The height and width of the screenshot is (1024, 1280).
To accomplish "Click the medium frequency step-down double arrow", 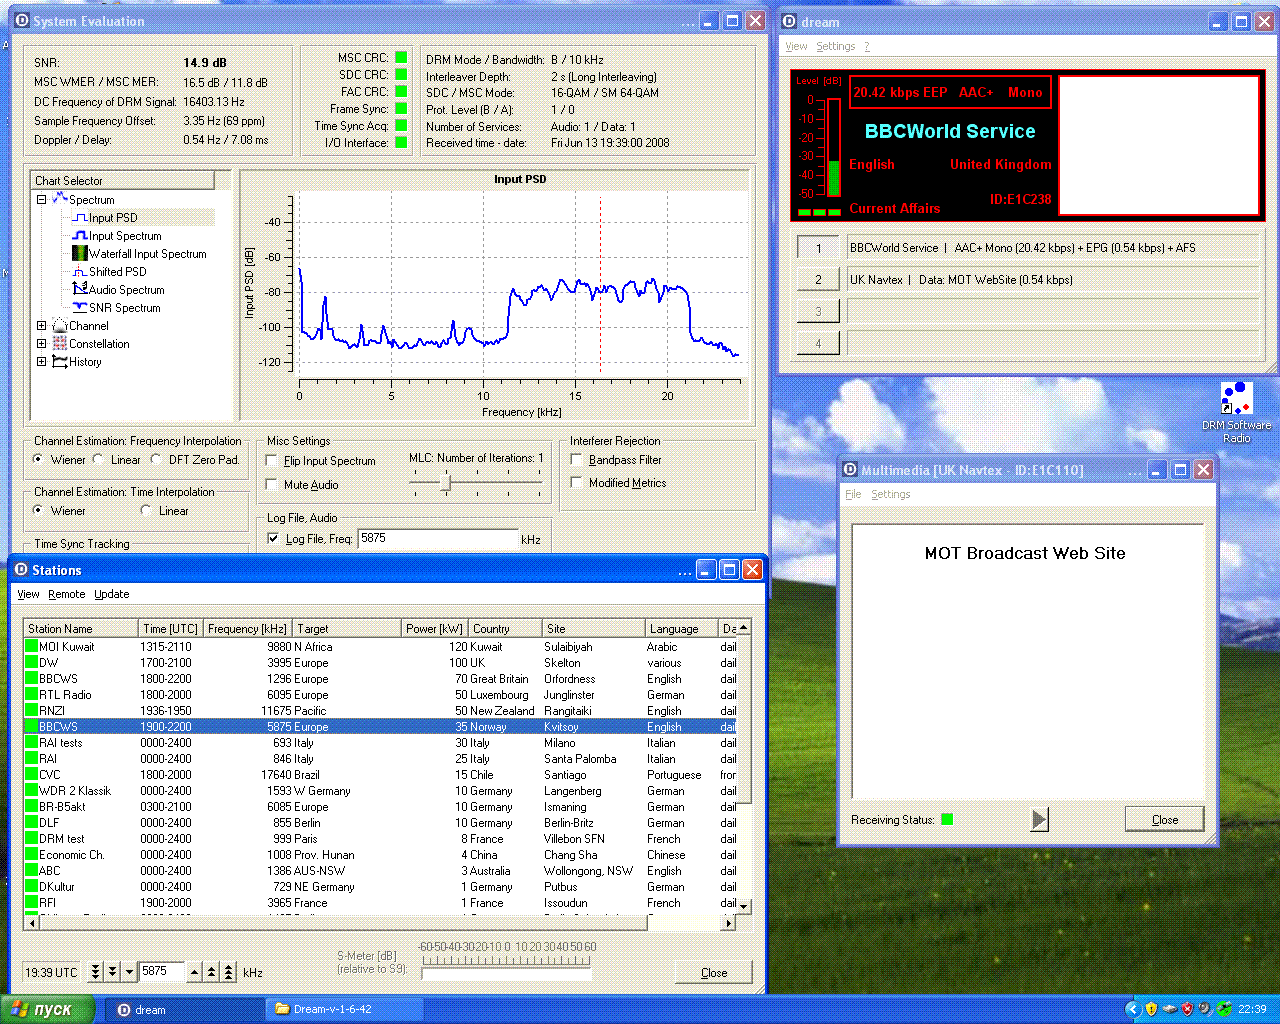I will 113,972.
